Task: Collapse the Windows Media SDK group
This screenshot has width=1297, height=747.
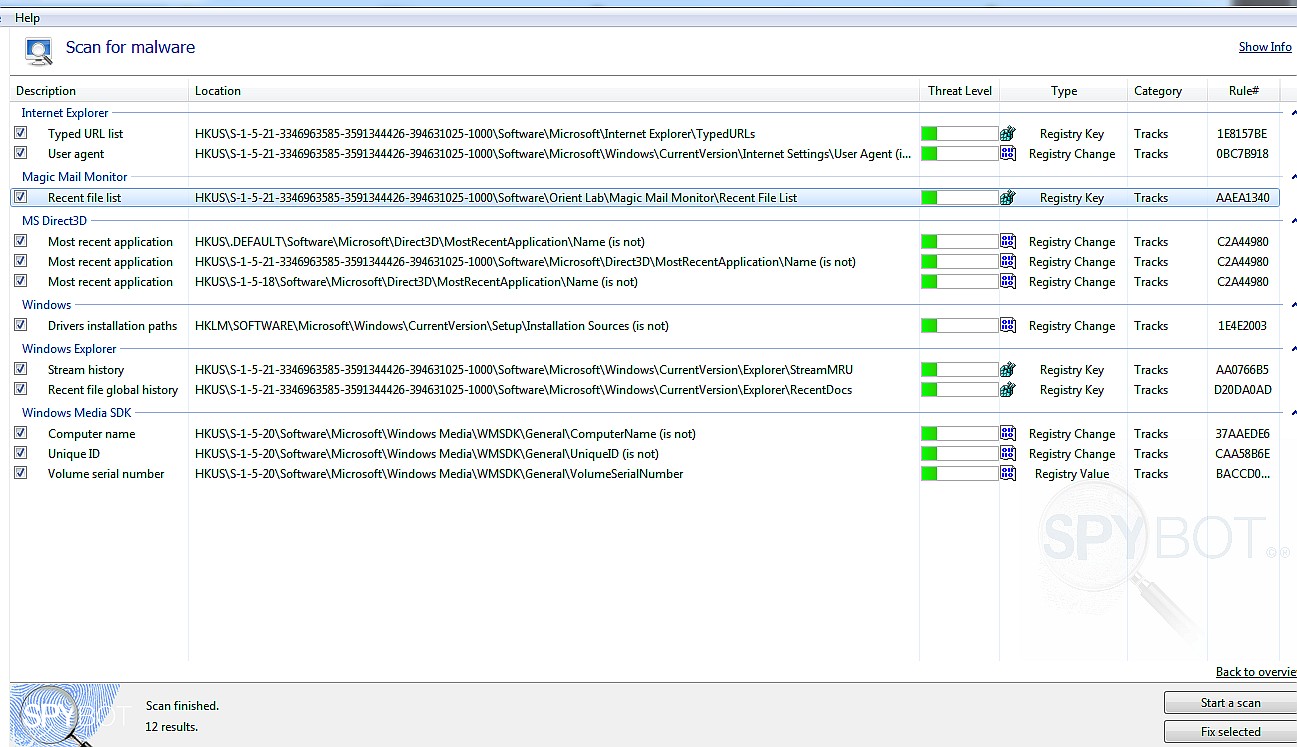Action: 1293,414
